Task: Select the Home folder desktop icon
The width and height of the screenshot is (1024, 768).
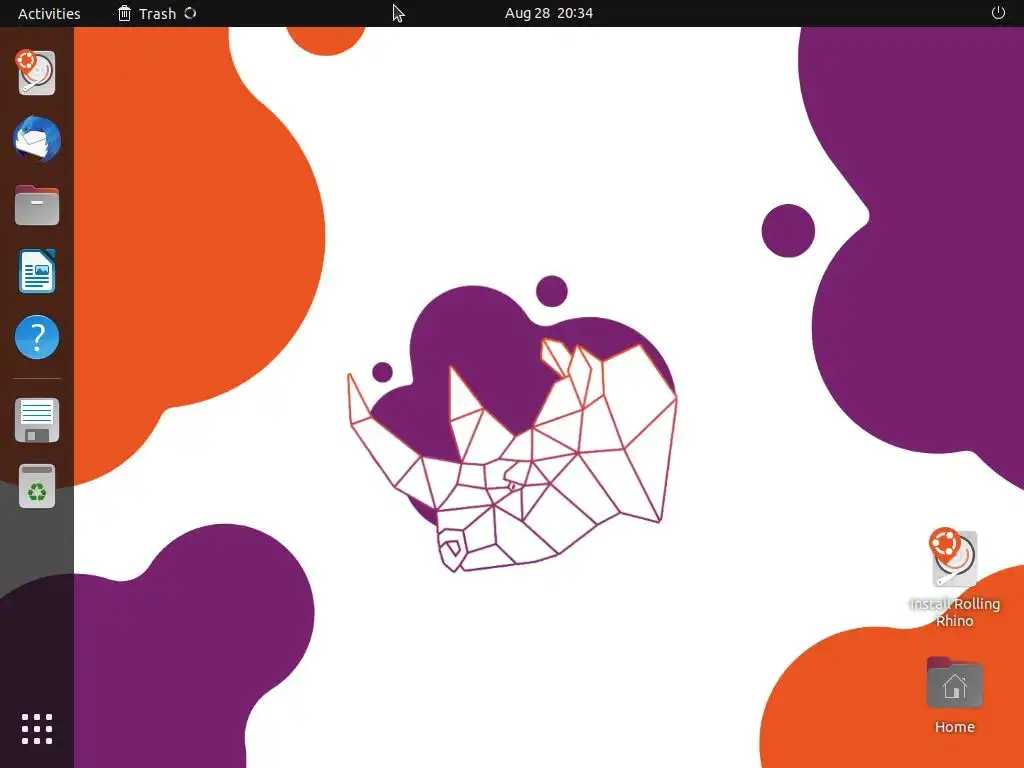Action: point(954,696)
